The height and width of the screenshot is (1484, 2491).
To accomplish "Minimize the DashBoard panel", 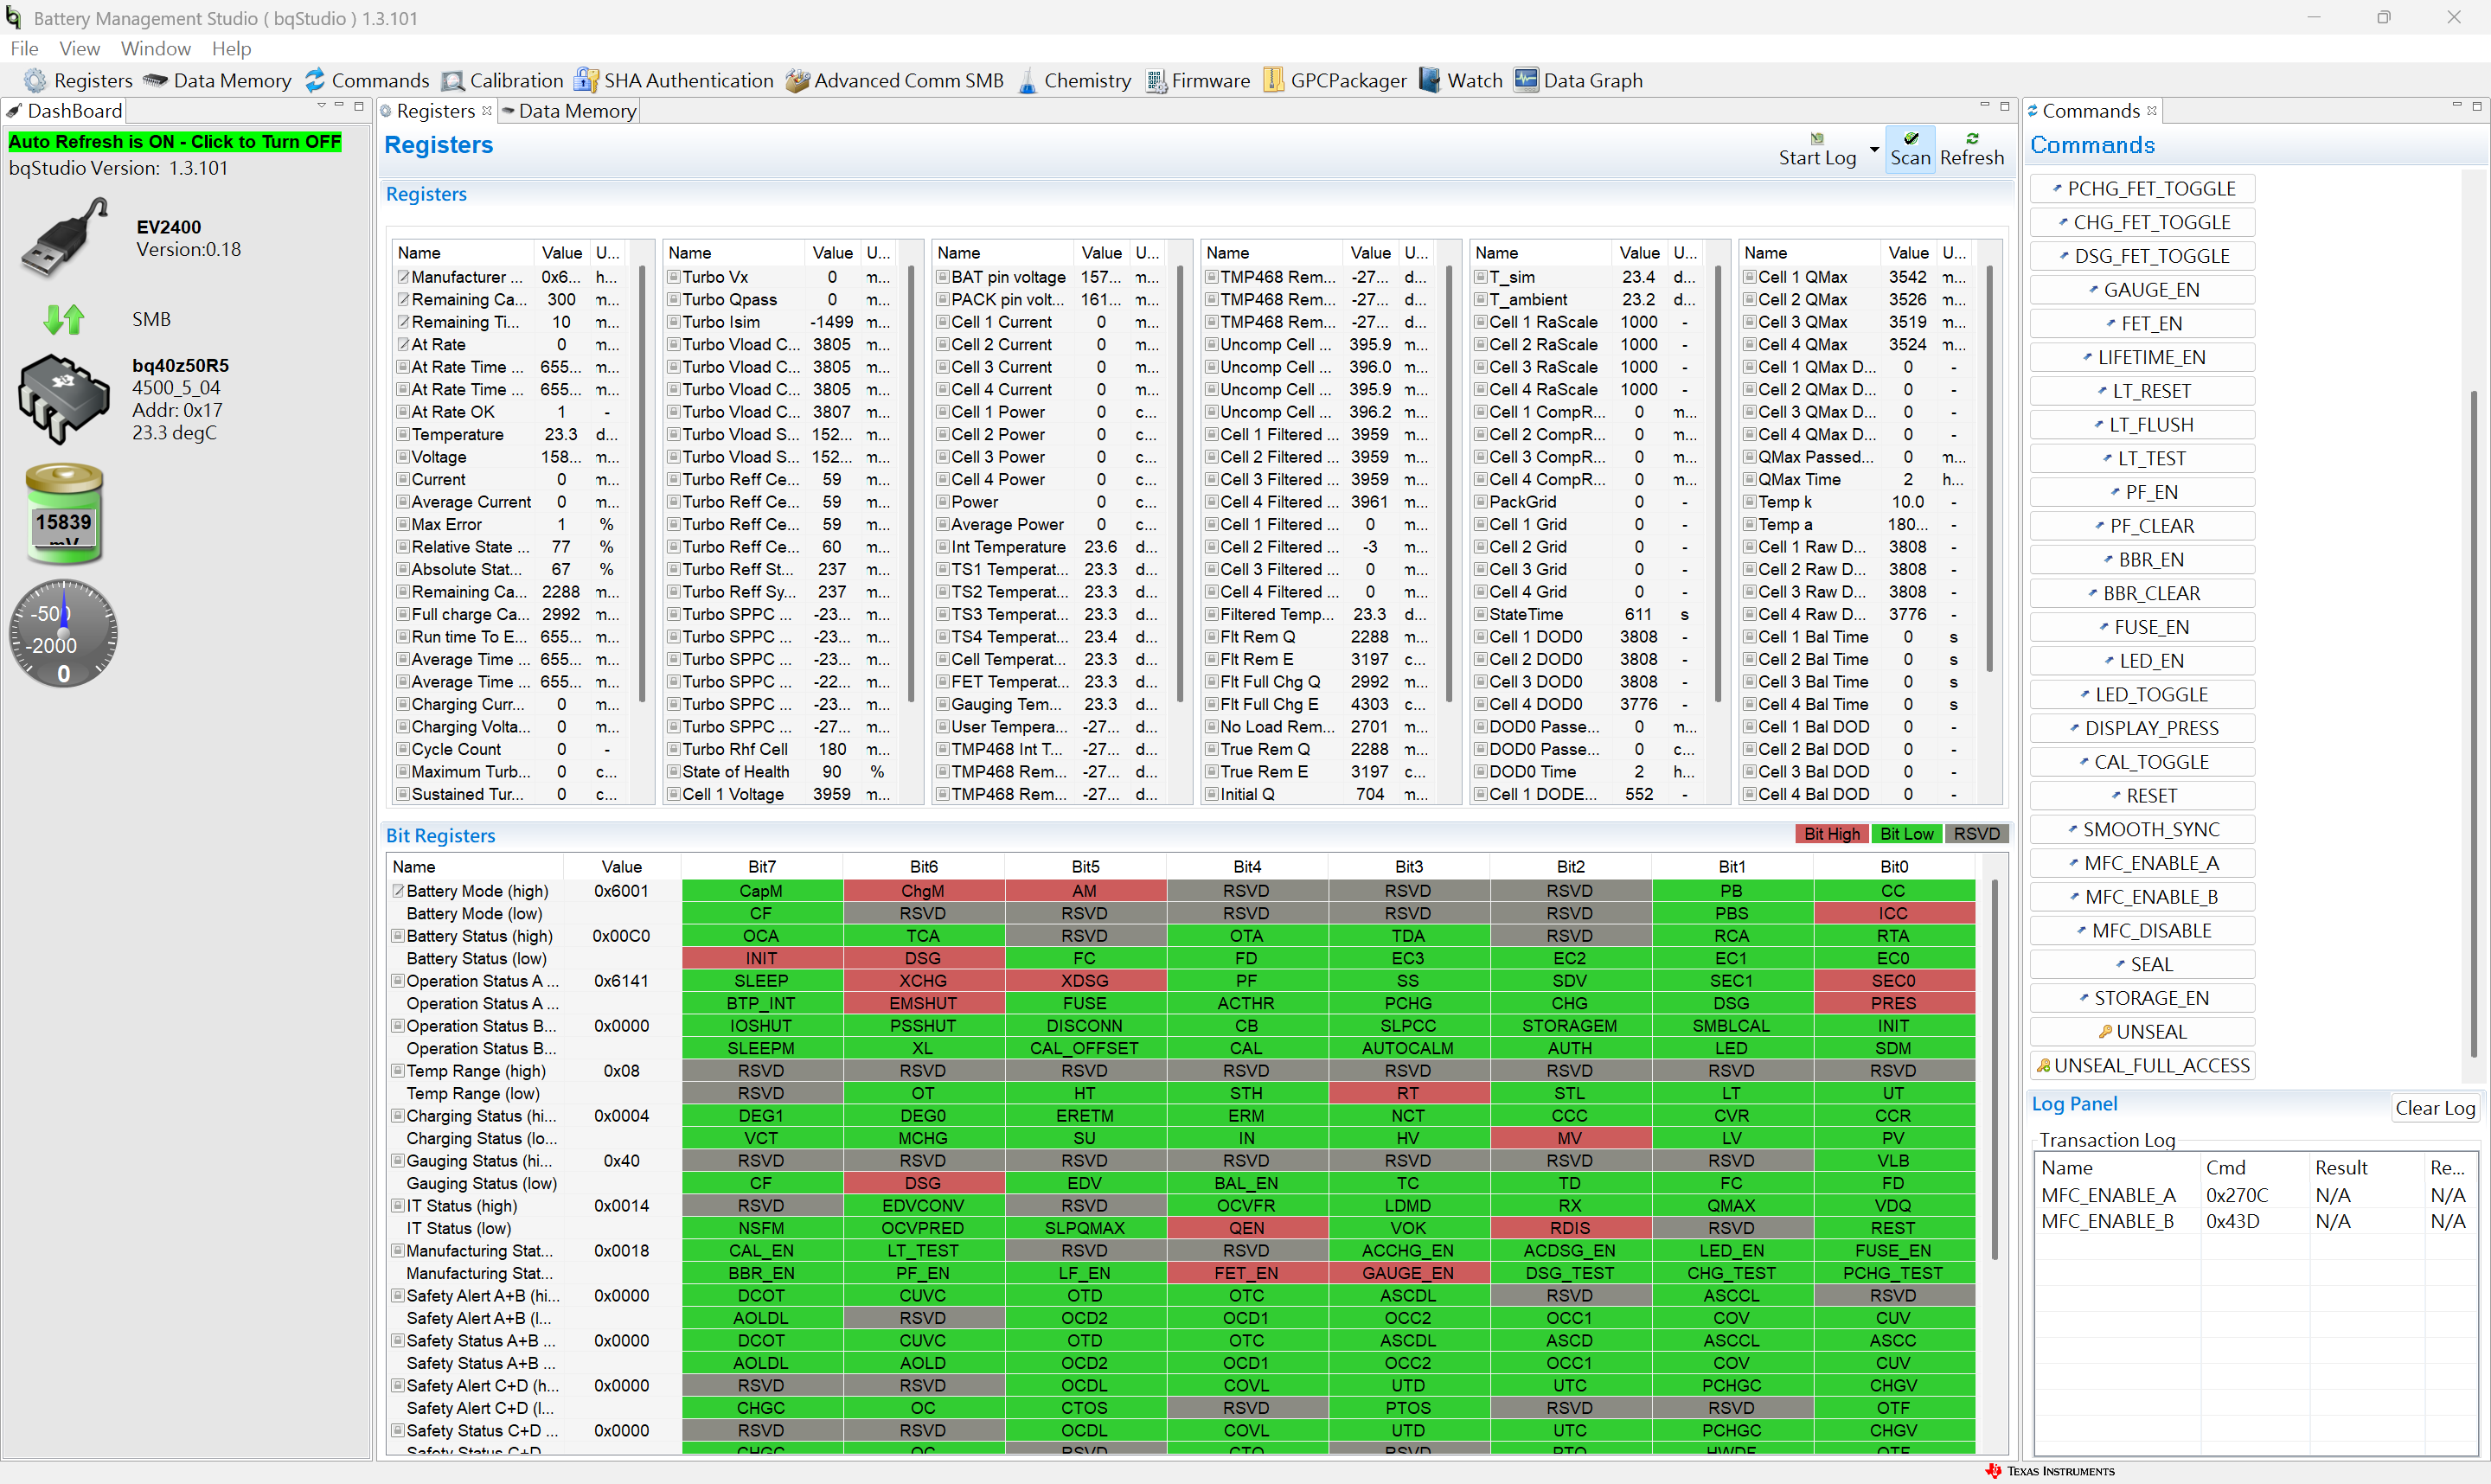I will [x=340, y=105].
